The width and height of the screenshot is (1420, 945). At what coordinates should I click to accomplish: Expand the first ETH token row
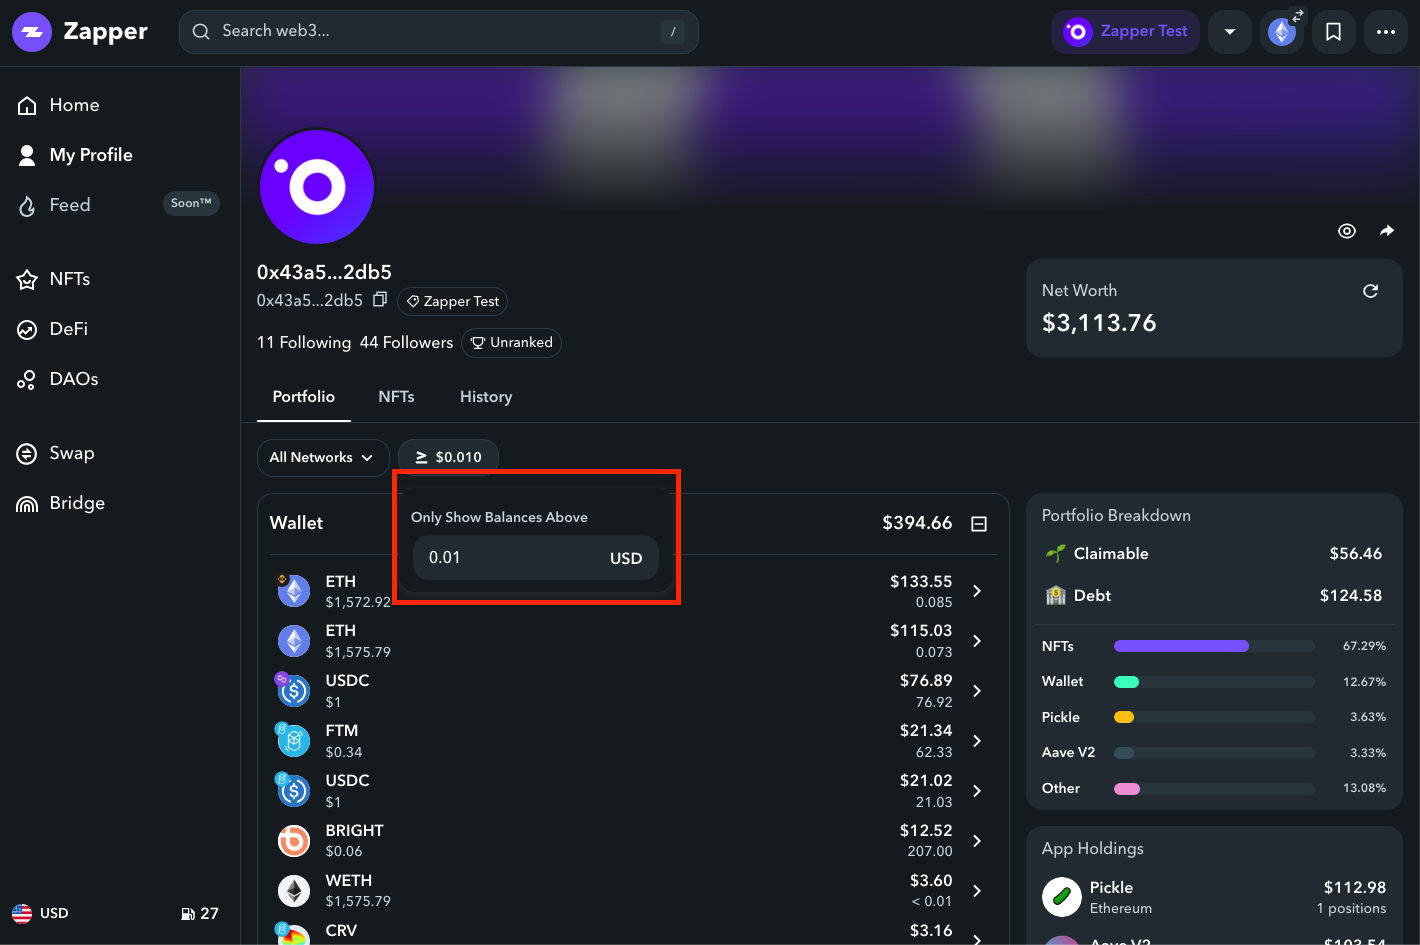tap(976, 591)
